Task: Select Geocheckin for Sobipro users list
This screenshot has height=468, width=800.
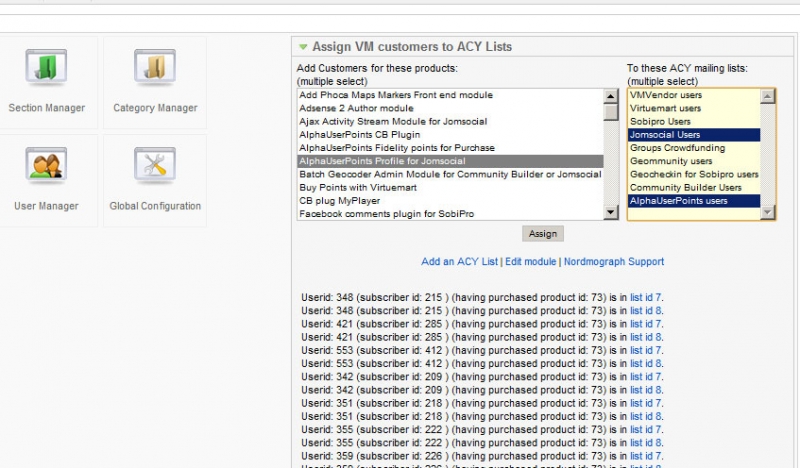Action: click(x=694, y=175)
